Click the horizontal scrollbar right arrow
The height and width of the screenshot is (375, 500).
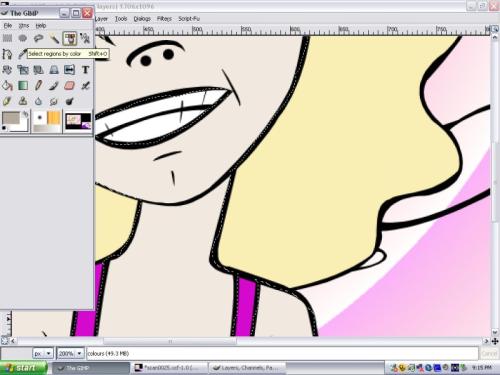(486, 341)
